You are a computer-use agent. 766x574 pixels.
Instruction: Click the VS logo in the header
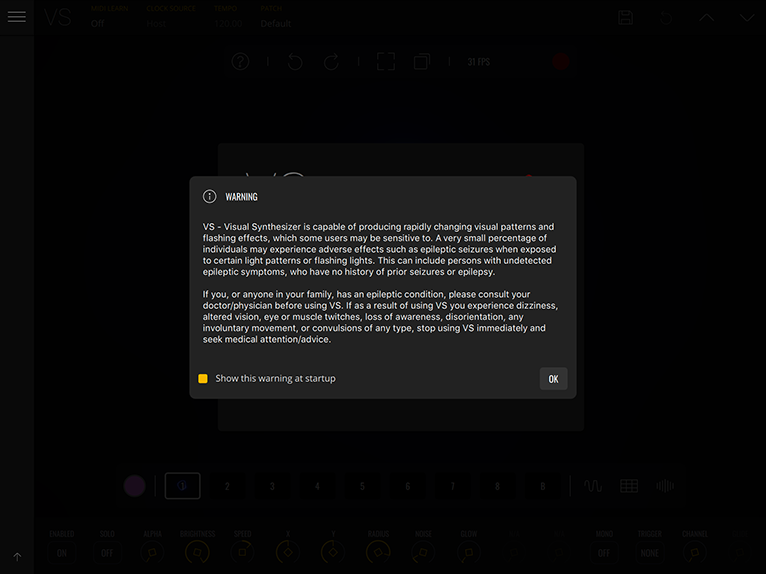[58, 17]
